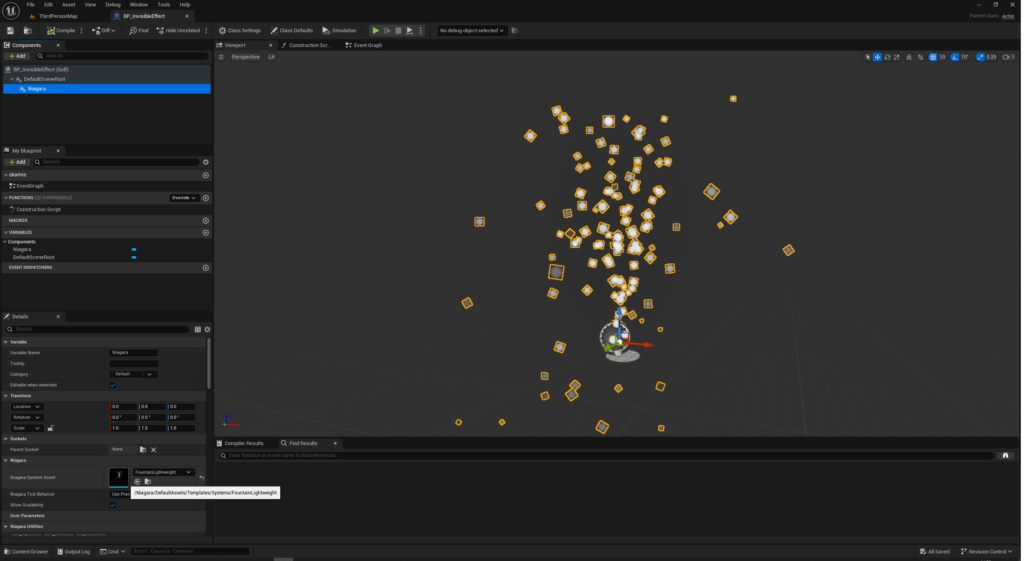Open the Location type dropdown
This screenshot has width=1024, height=561.
pos(26,407)
